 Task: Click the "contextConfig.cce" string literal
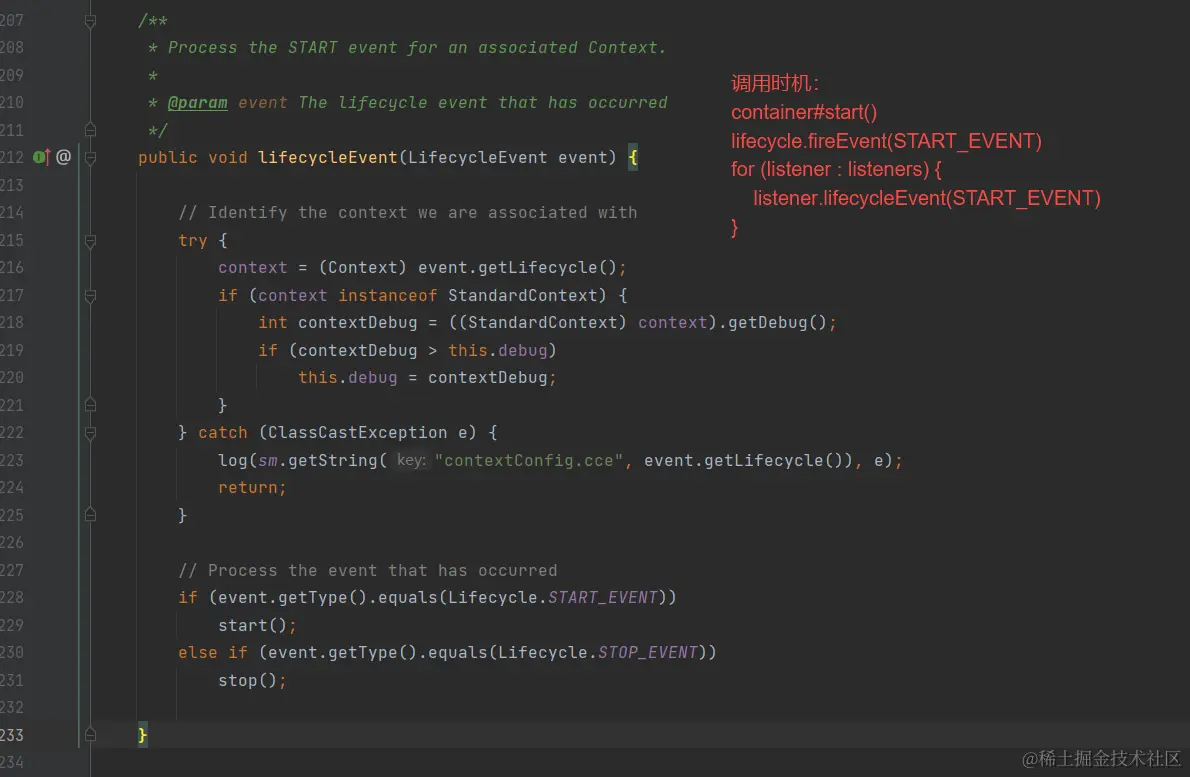coord(529,461)
